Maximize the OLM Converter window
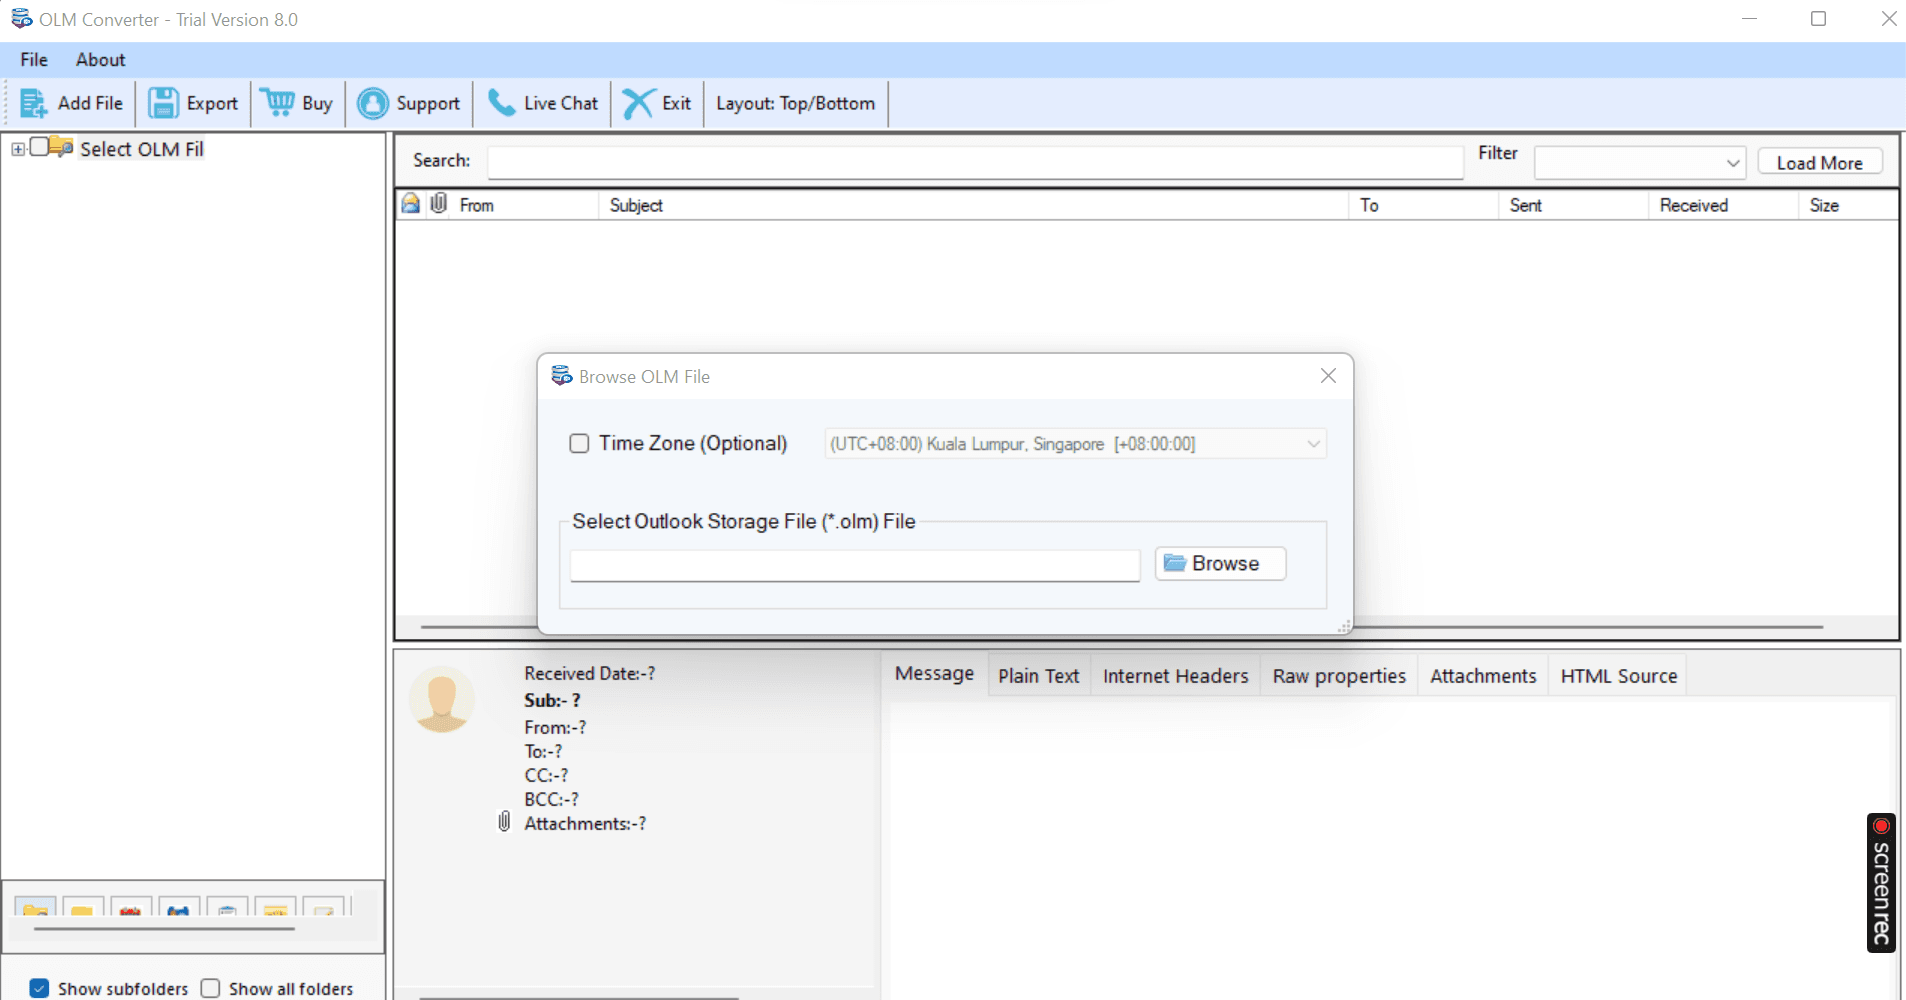 pos(1819,19)
